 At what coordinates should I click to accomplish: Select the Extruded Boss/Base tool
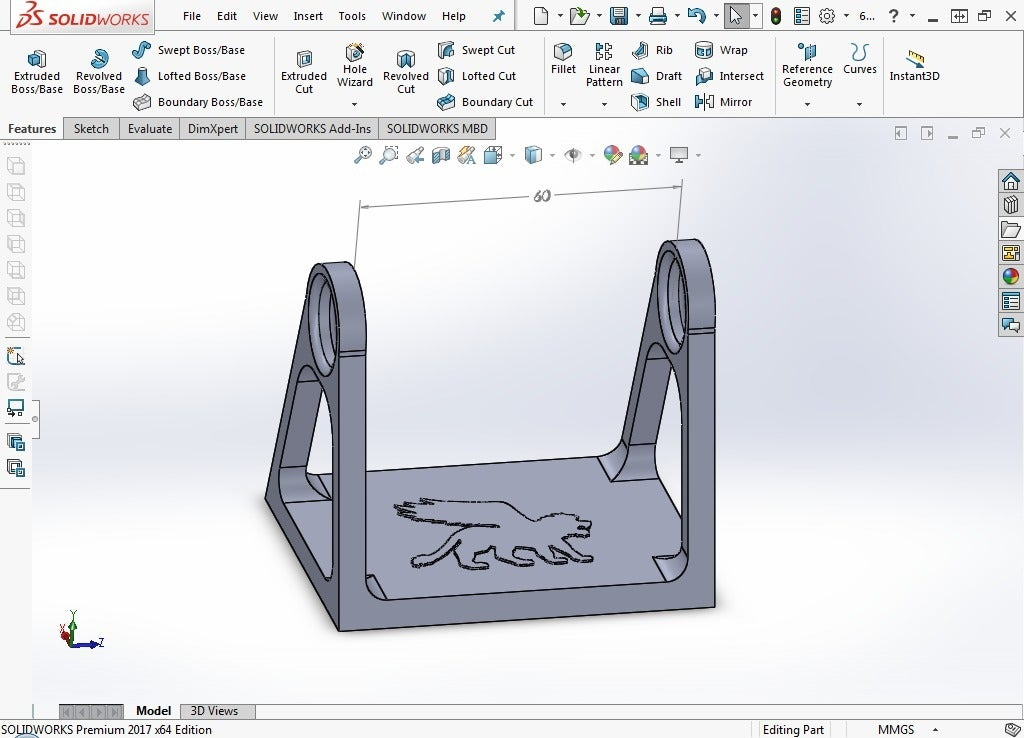tap(36, 70)
